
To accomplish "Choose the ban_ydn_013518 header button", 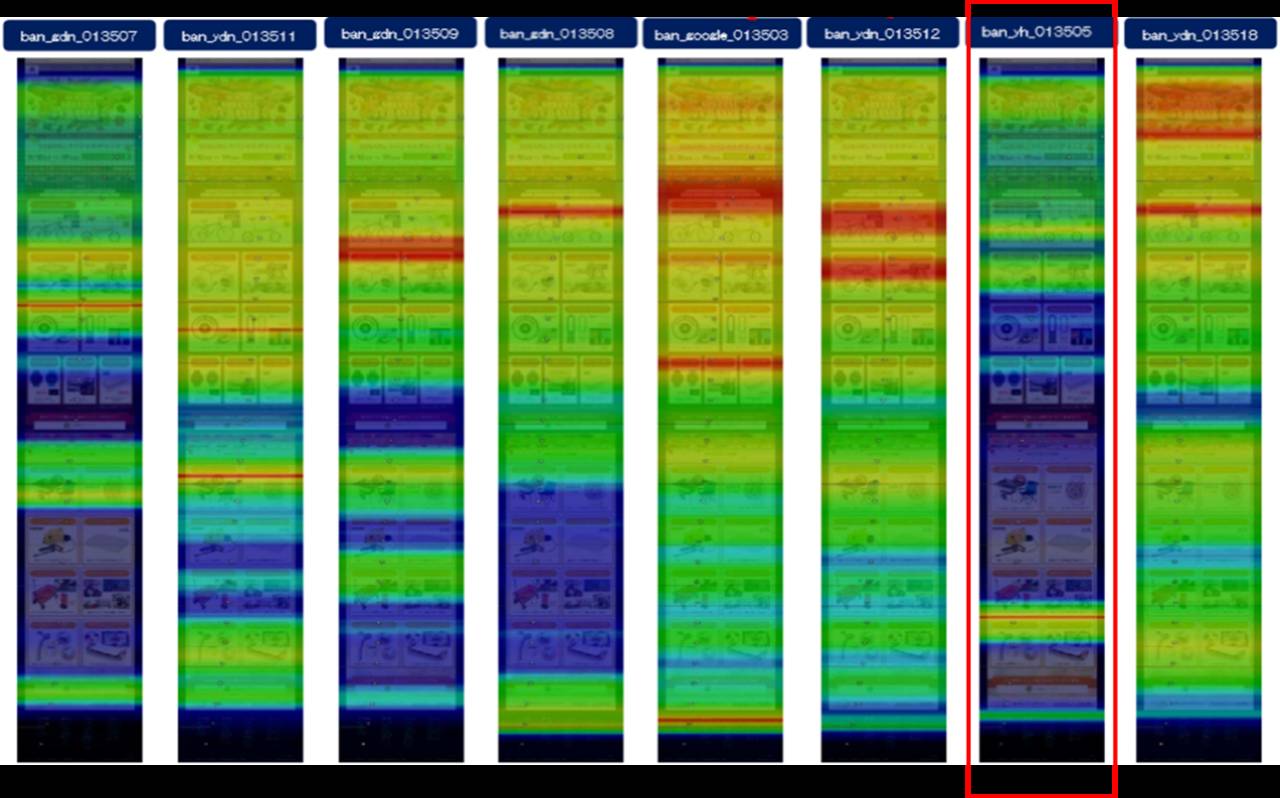I will coord(1201,34).
